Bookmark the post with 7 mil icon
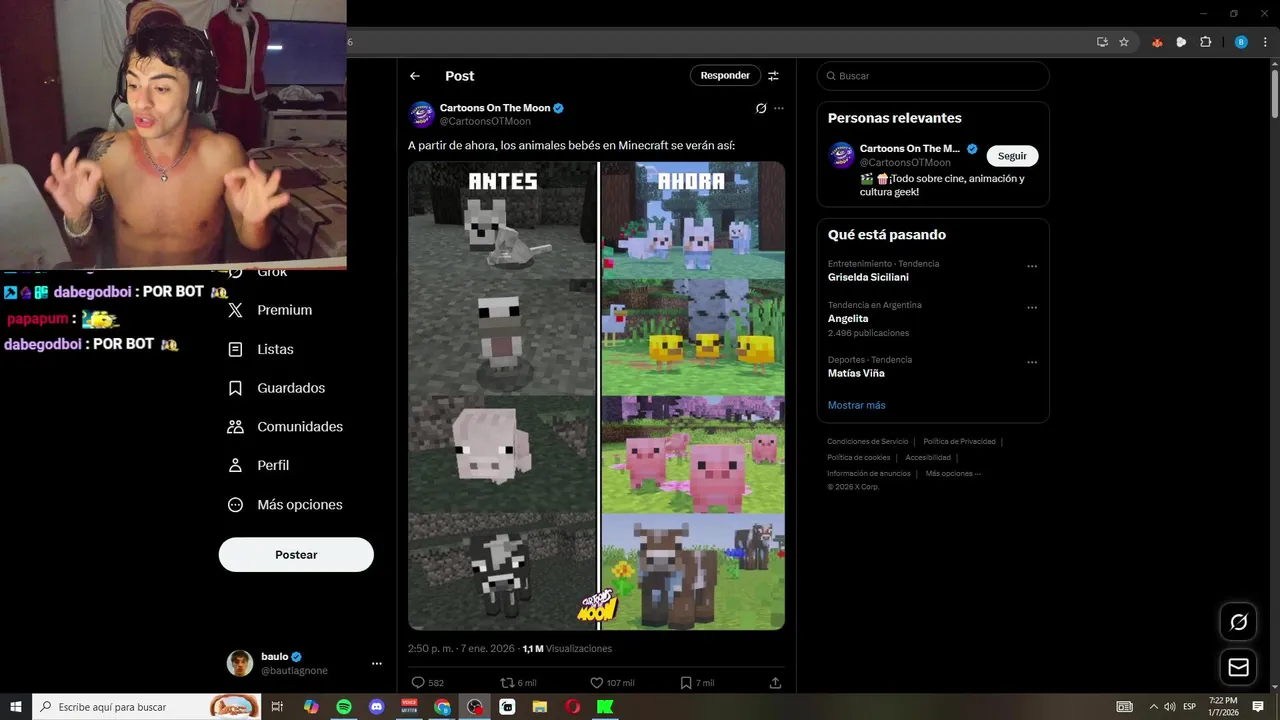The height and width of the screenshot is (720, 1280). [x=686, y=683]
